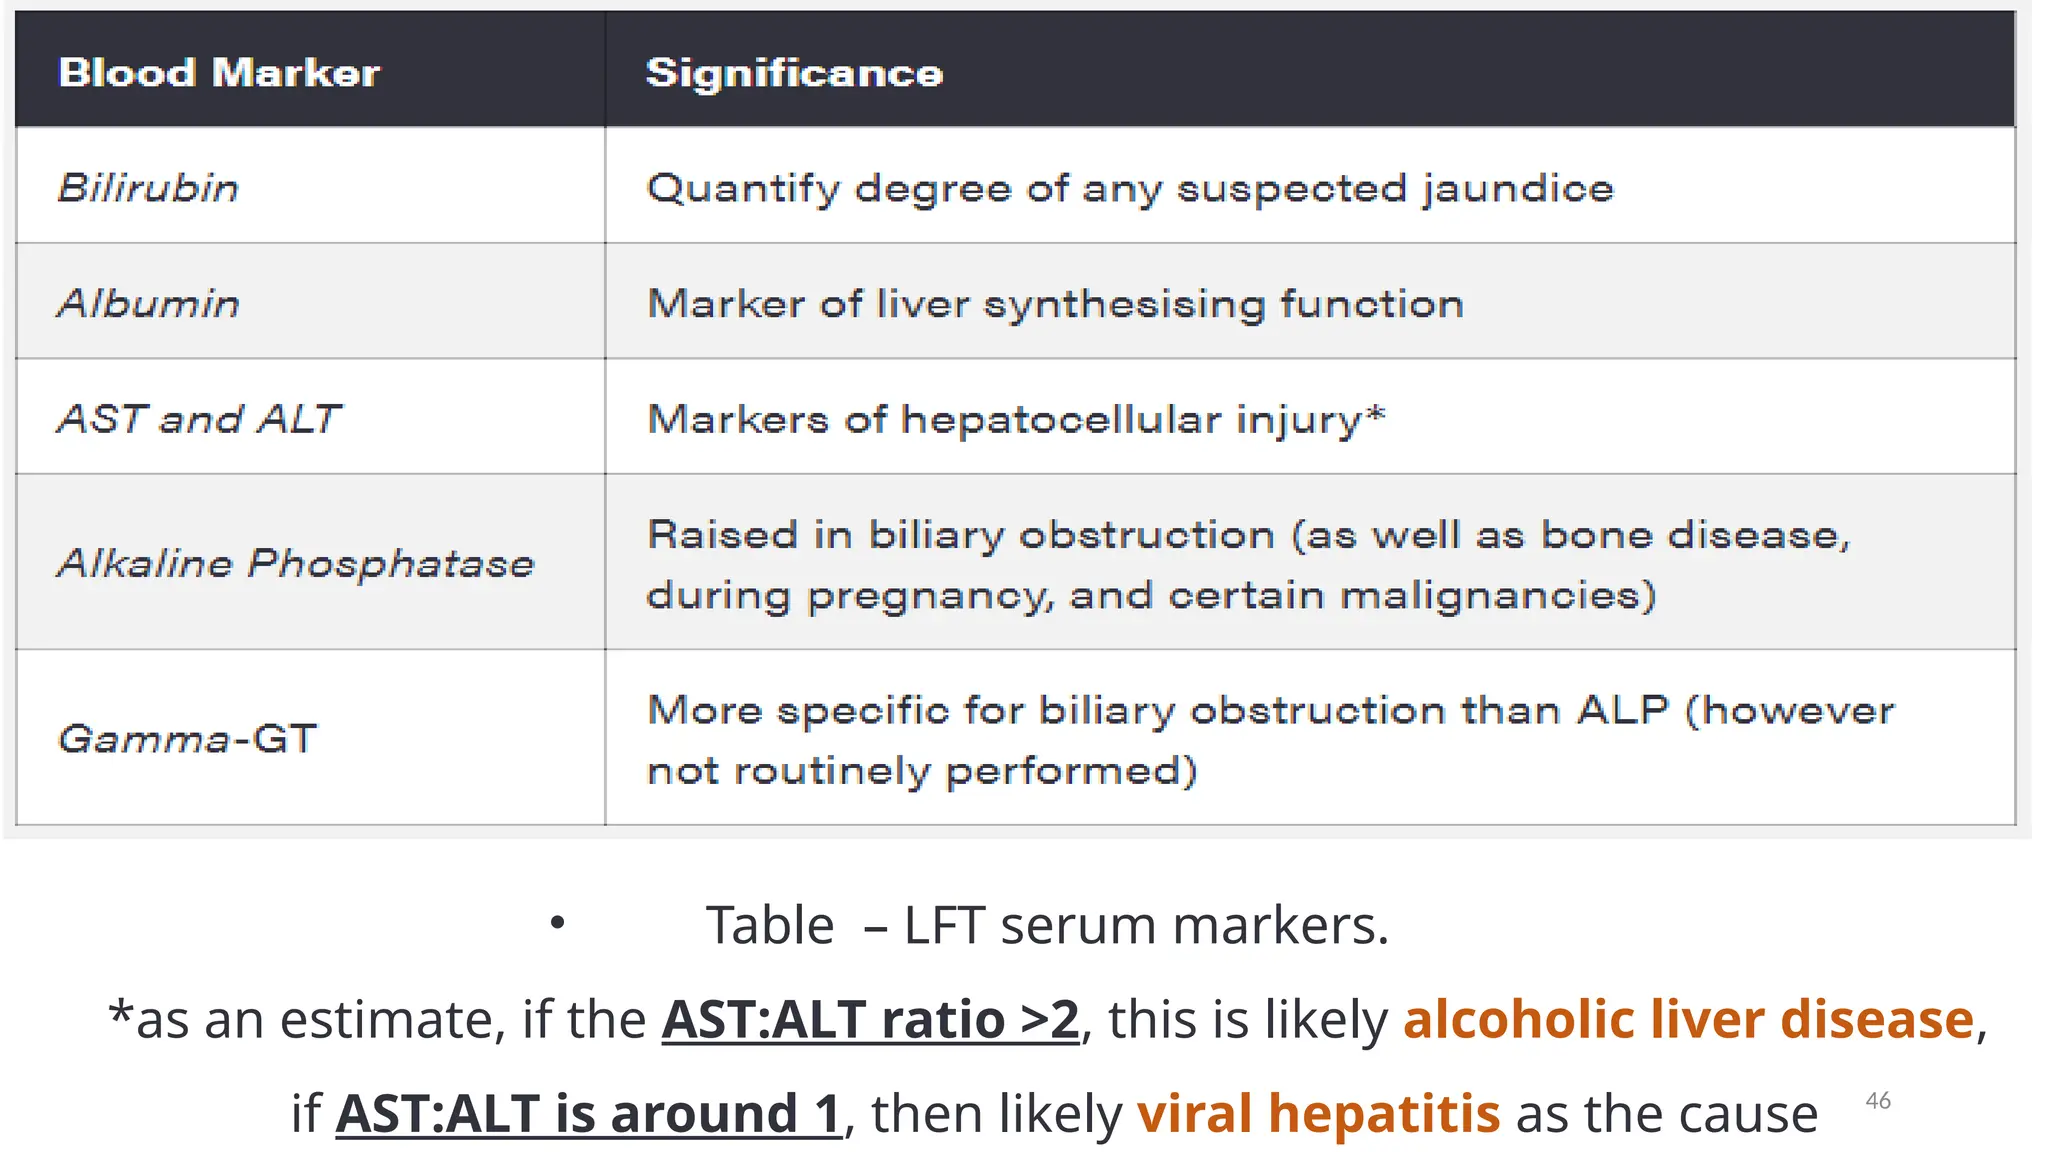Click the "Blood Marker" column header

219,73
